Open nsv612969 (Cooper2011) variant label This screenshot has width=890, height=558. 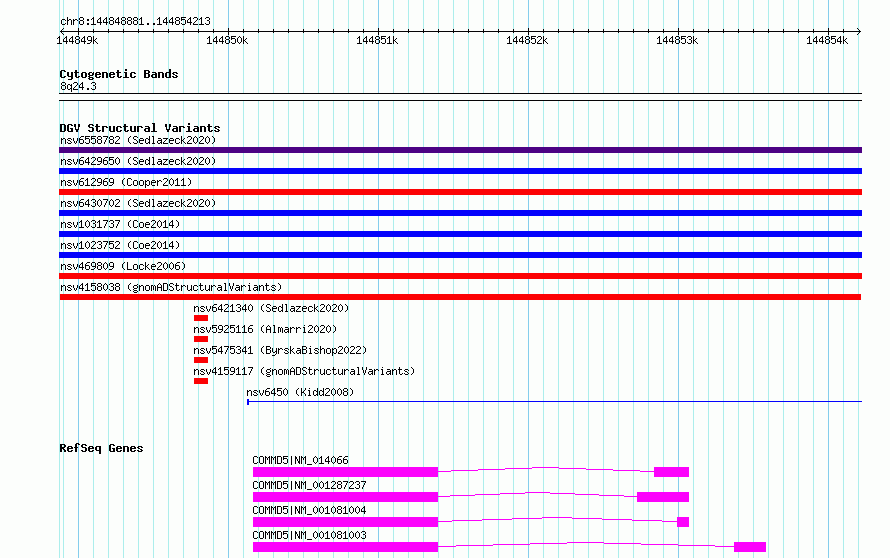(126, 182)
